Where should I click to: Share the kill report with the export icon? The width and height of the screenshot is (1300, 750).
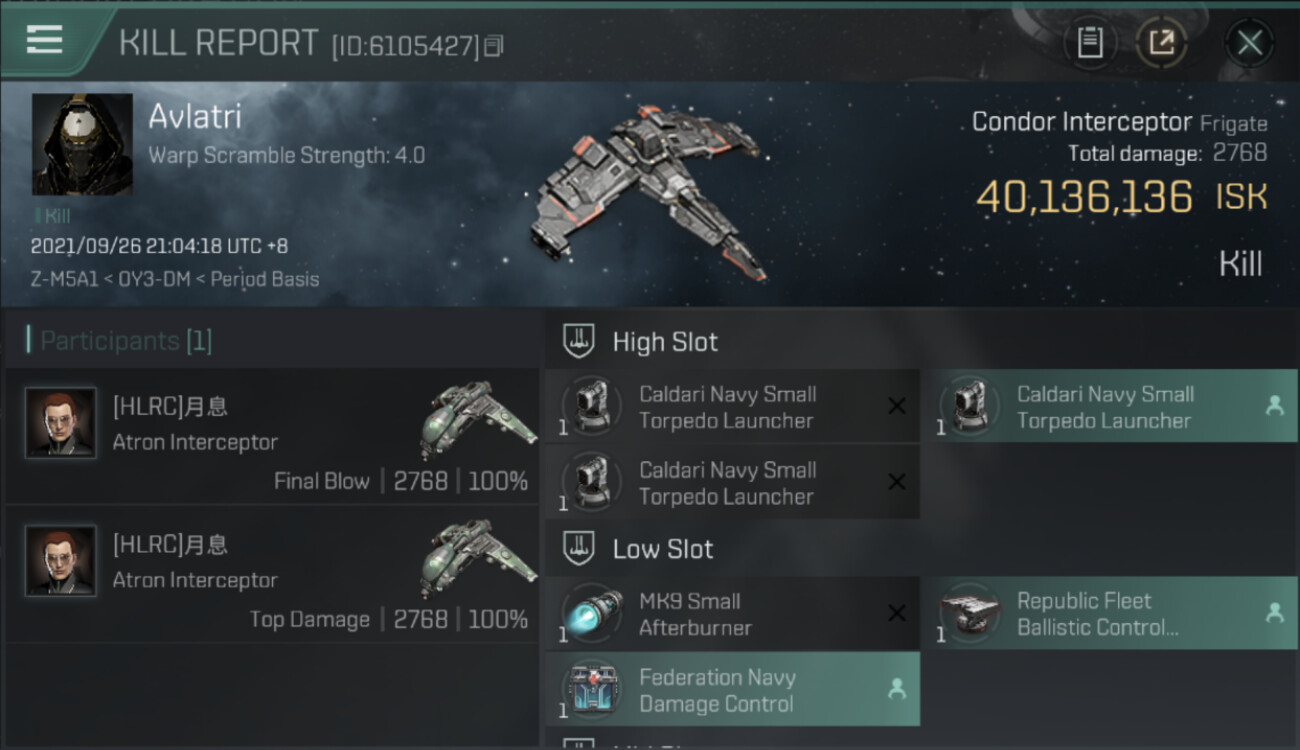click(x=1161, y=43)
